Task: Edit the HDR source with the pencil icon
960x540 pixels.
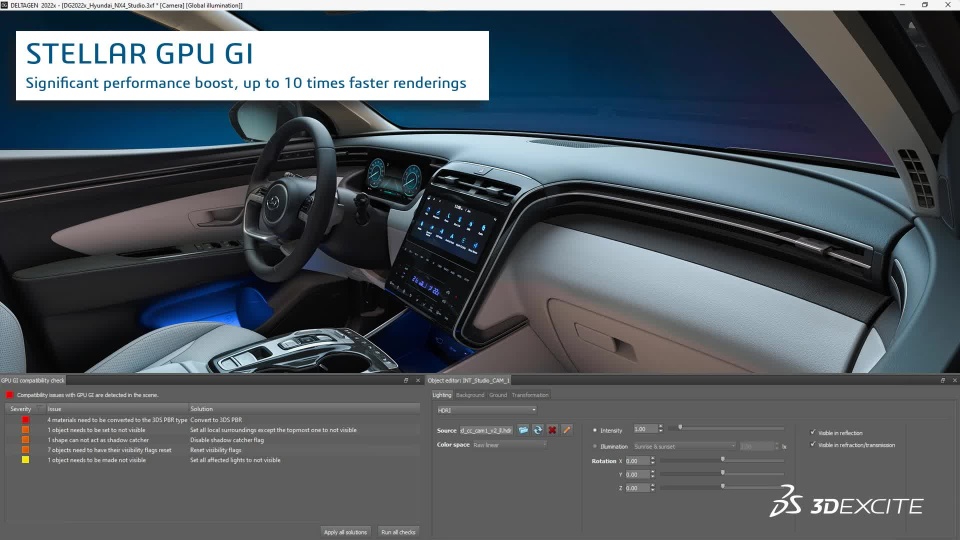Action: 567,430
